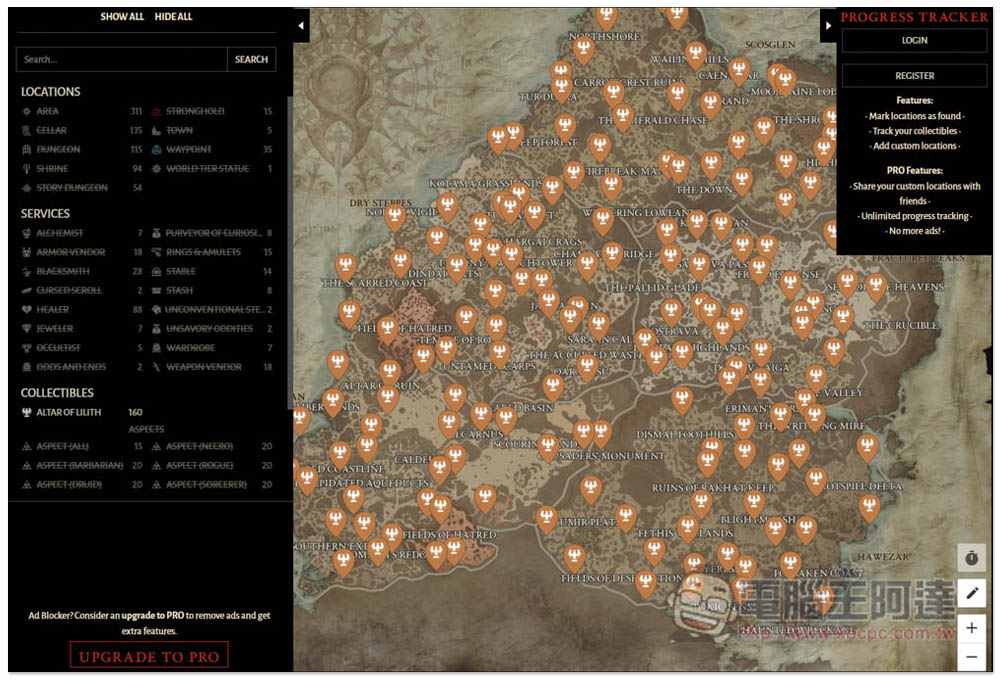Click the Locations section heading
Viewport: 1000px width, 680px height.
pyautogui.click(x=50, y=92)
